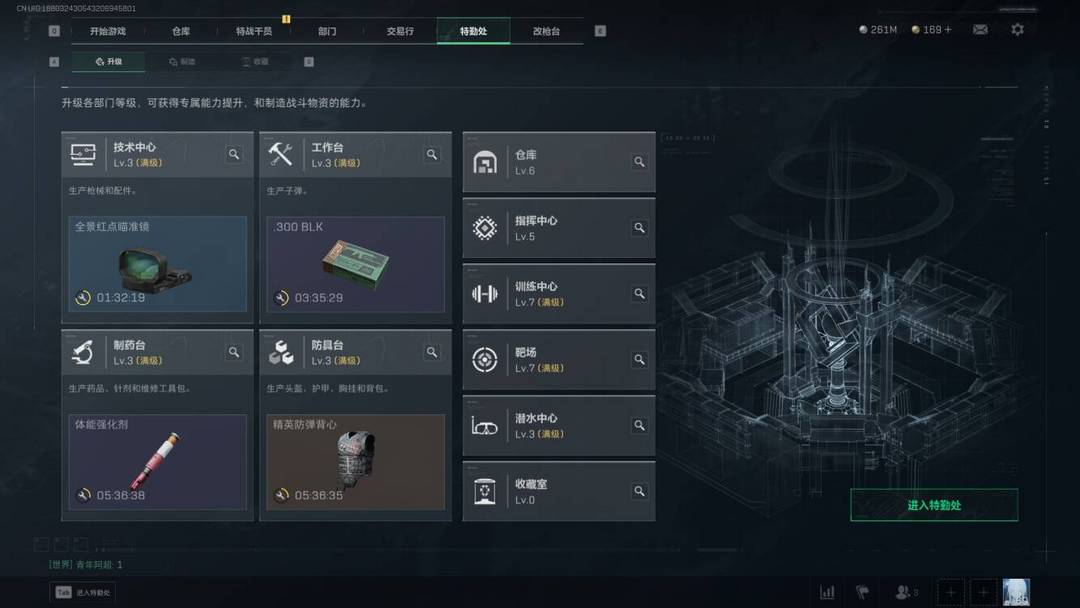Viewport: 1080px width, 608px height.
Task: Open the friends list icon
Action: (x=906, y=592)
